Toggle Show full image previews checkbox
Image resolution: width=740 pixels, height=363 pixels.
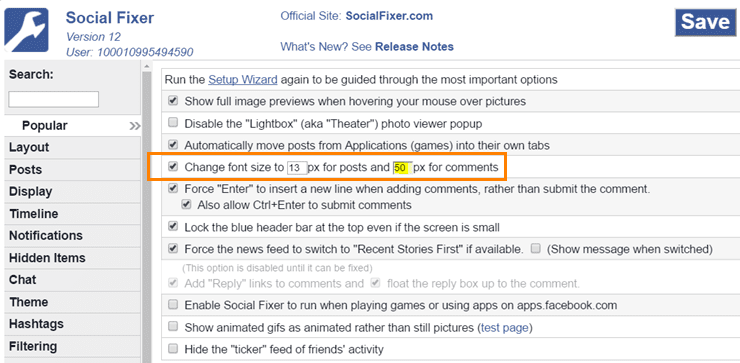tap(173, 101)
